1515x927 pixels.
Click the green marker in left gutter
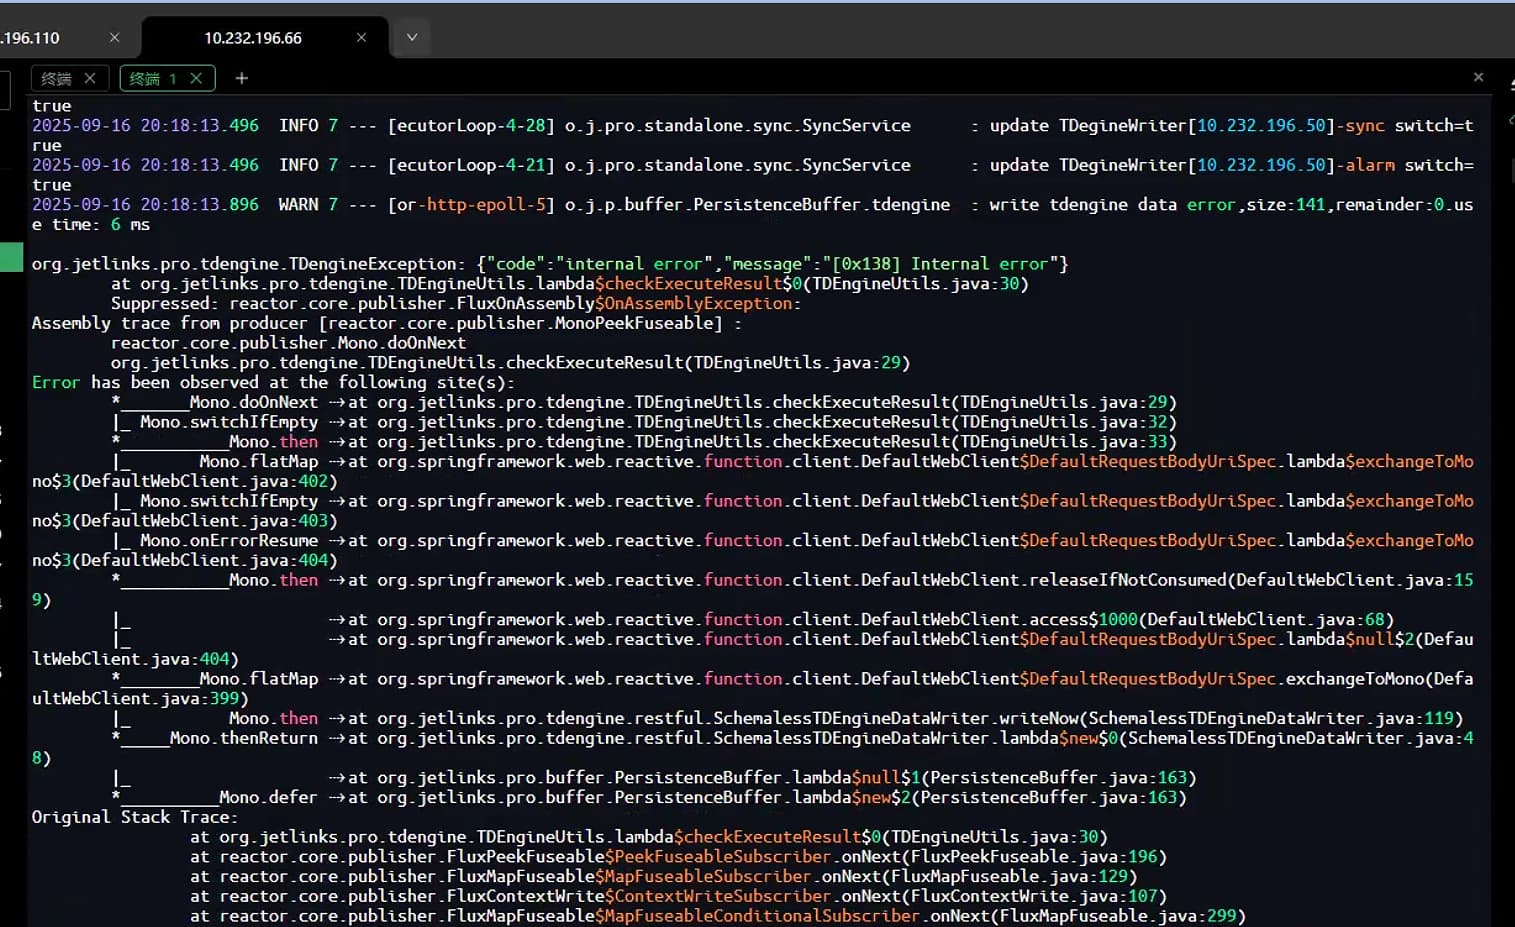[x=11, y=257]
